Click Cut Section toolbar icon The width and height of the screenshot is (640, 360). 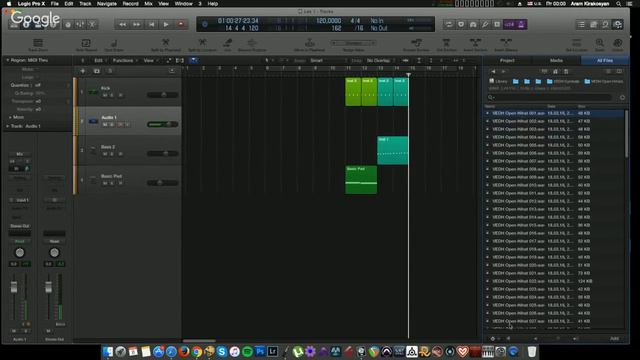coord(446,44)
